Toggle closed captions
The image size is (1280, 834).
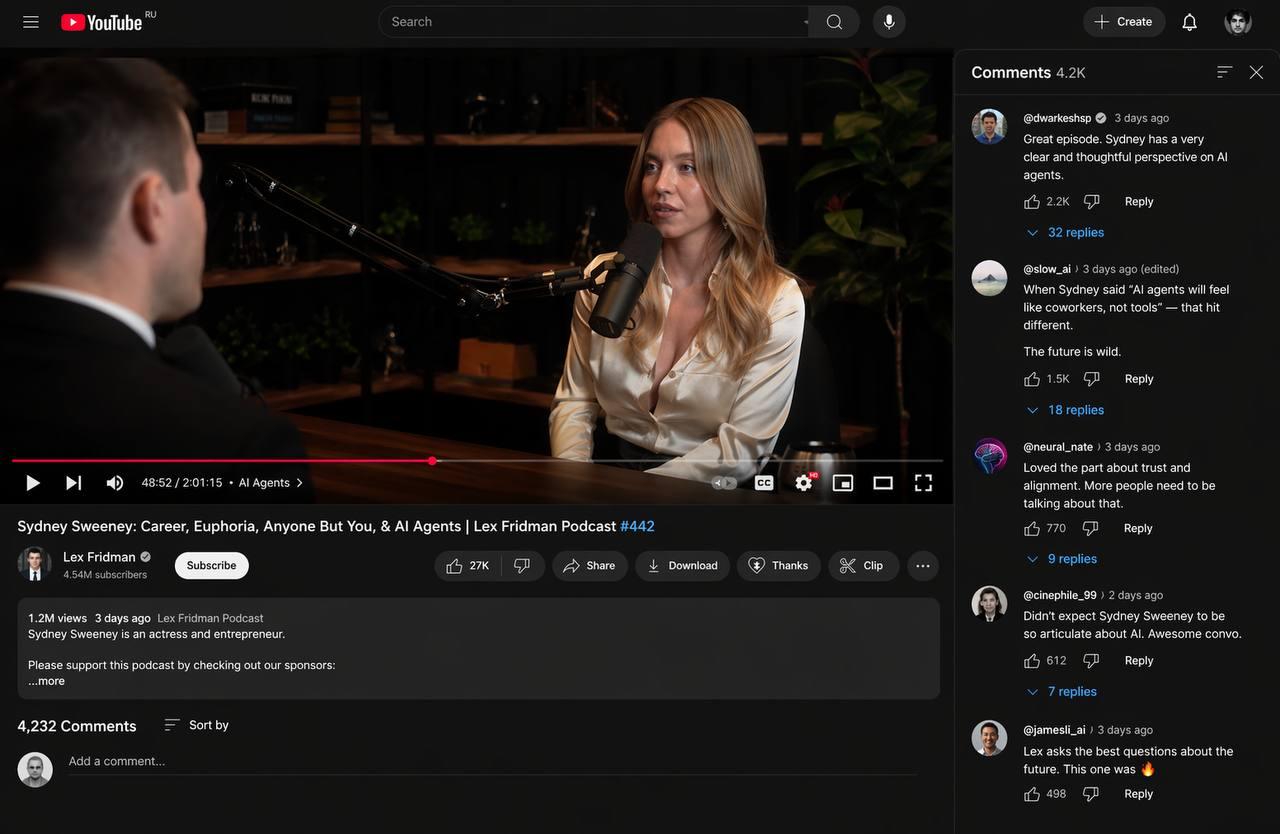pyautogui.click(x=764, y=483)
